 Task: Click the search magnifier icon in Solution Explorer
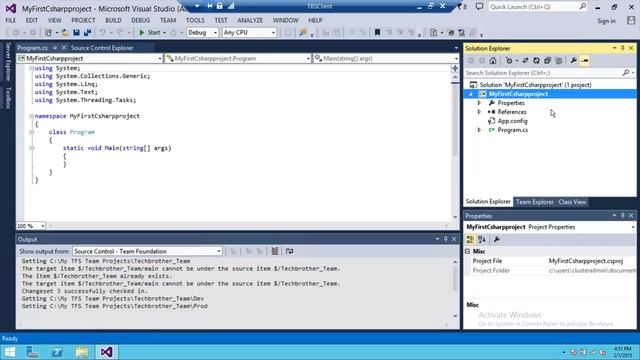(626, 73)
